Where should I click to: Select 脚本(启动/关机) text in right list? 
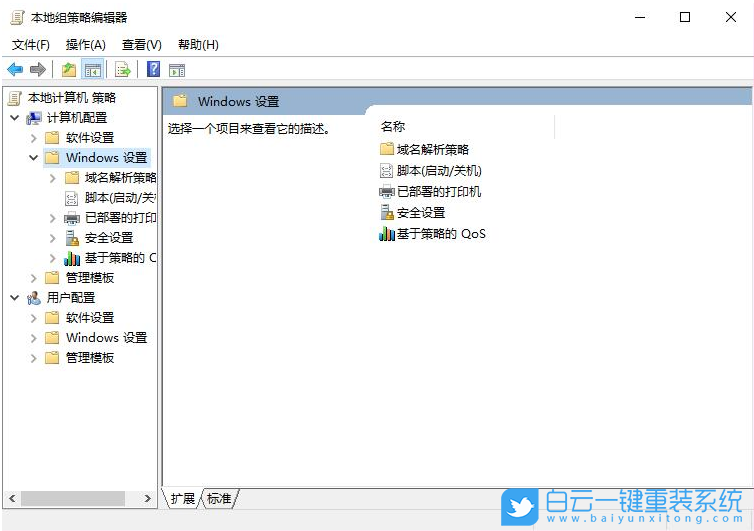click(x=439, y=171)
